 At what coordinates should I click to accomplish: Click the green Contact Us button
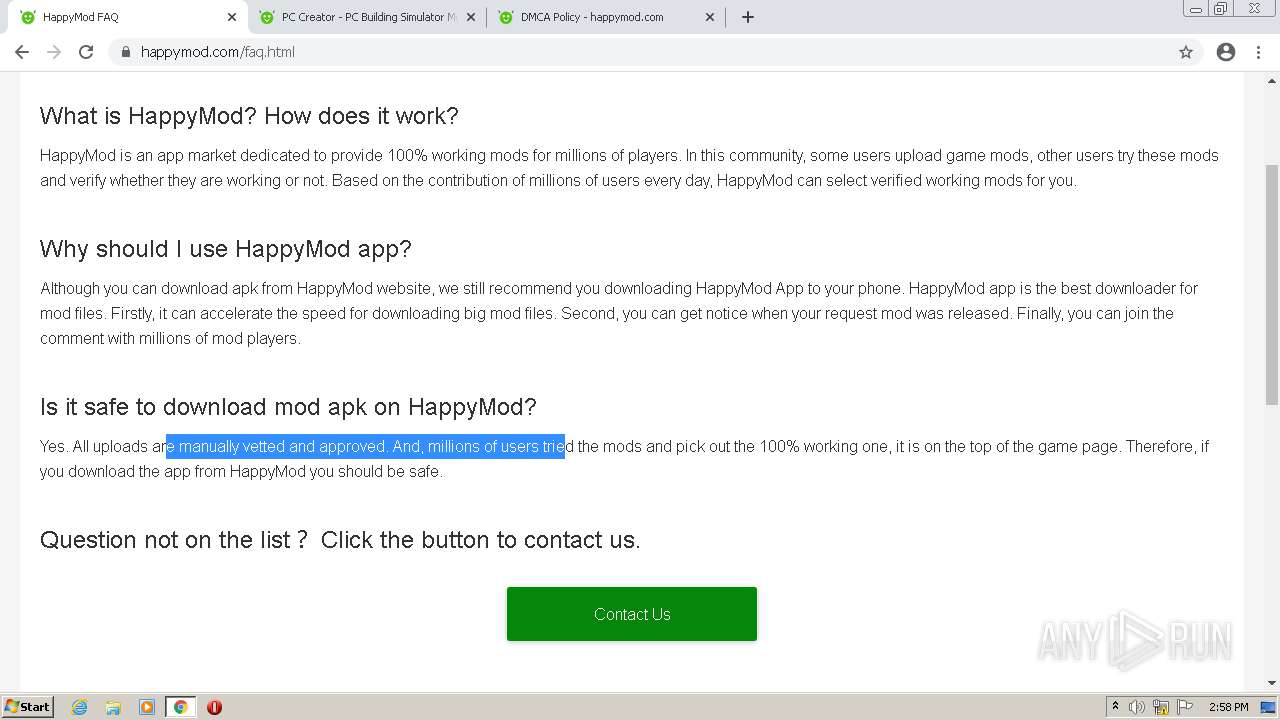[x=632, y=614]
